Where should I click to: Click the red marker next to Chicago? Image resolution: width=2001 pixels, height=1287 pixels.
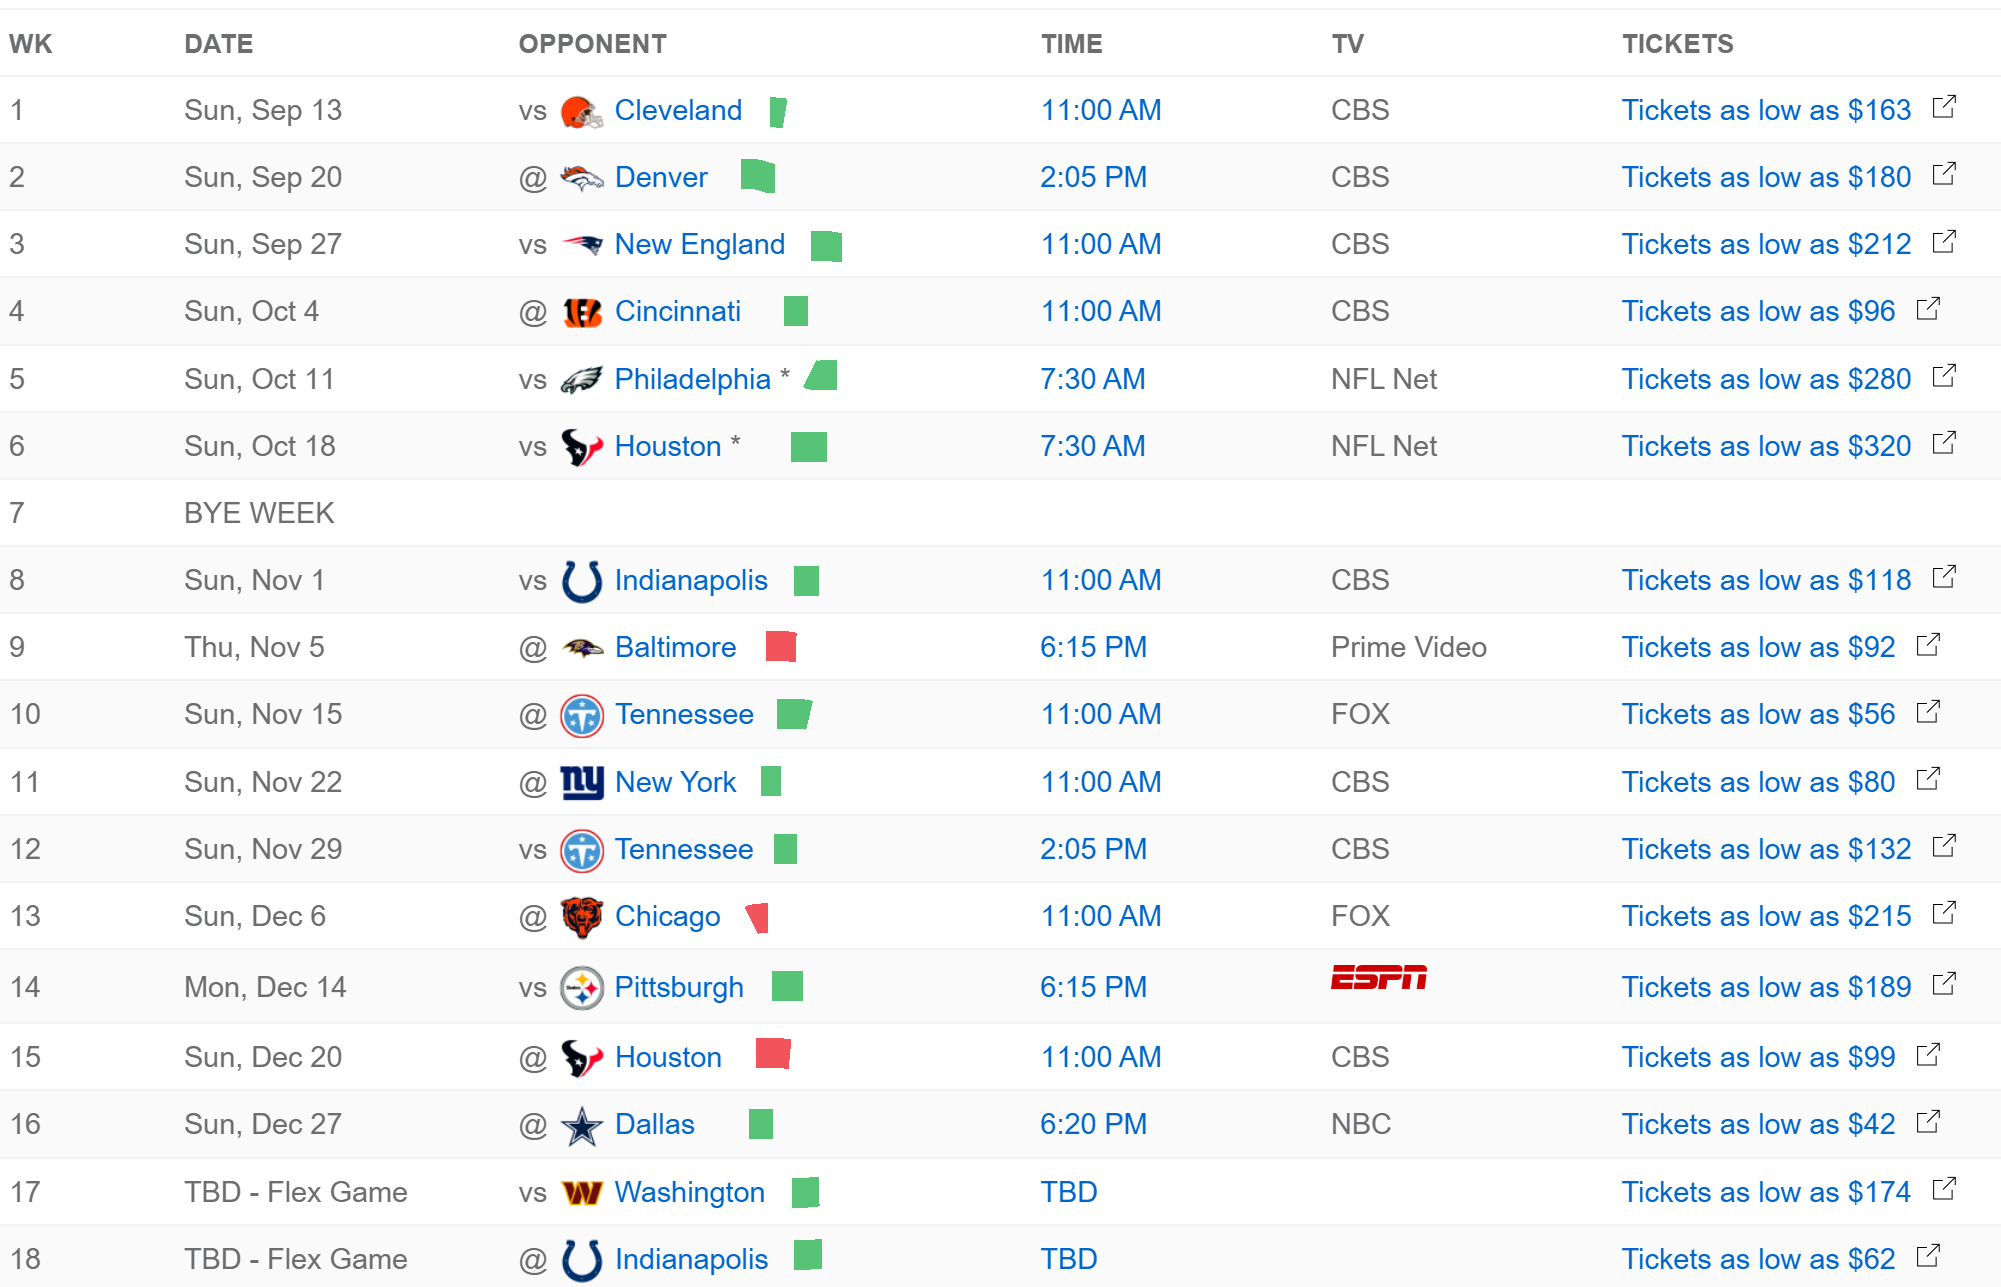click(758, 917)
